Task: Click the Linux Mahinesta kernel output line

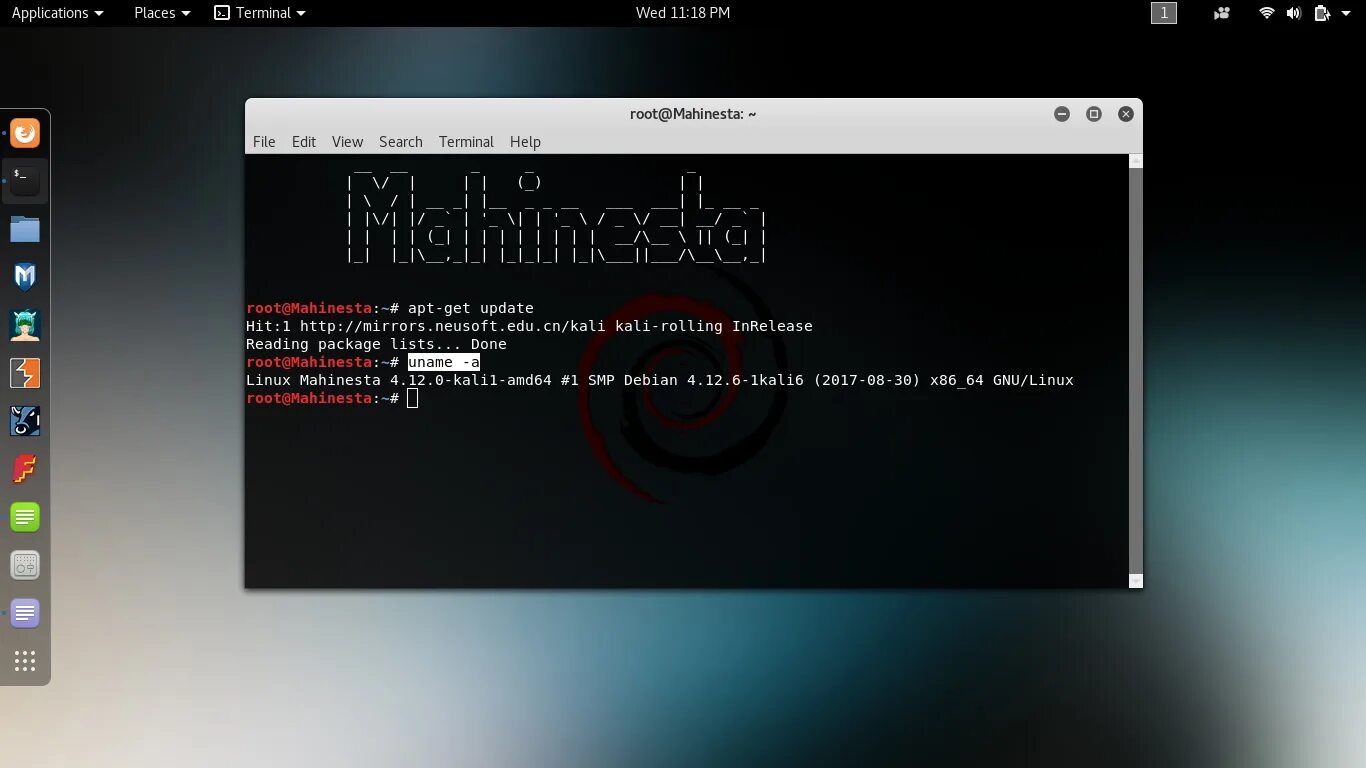Action: click(x=660, y=380)
